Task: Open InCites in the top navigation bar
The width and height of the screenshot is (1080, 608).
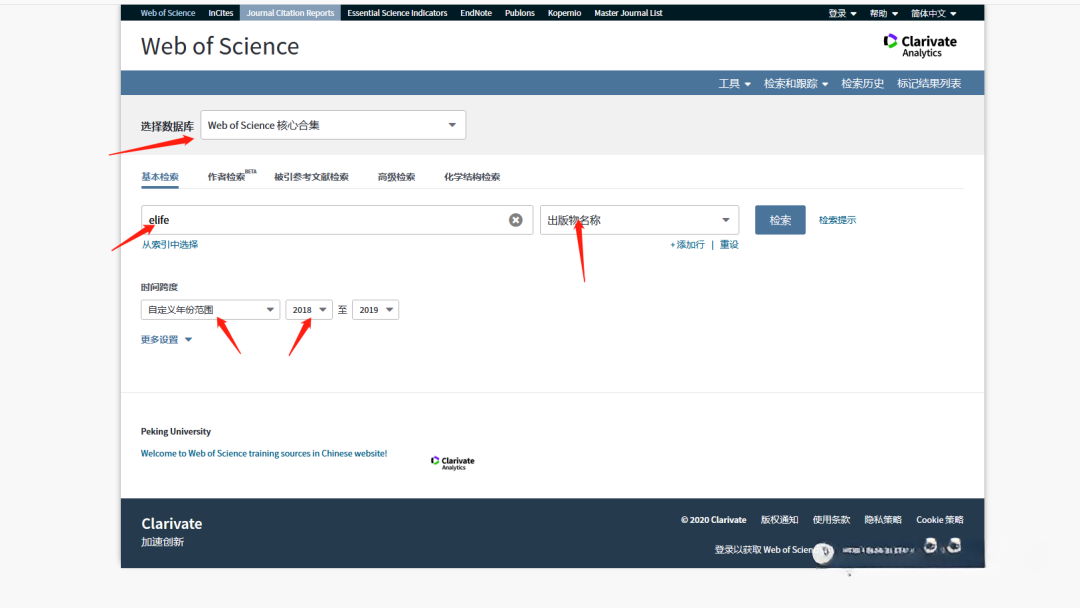Action: click(x=220, y=13)
